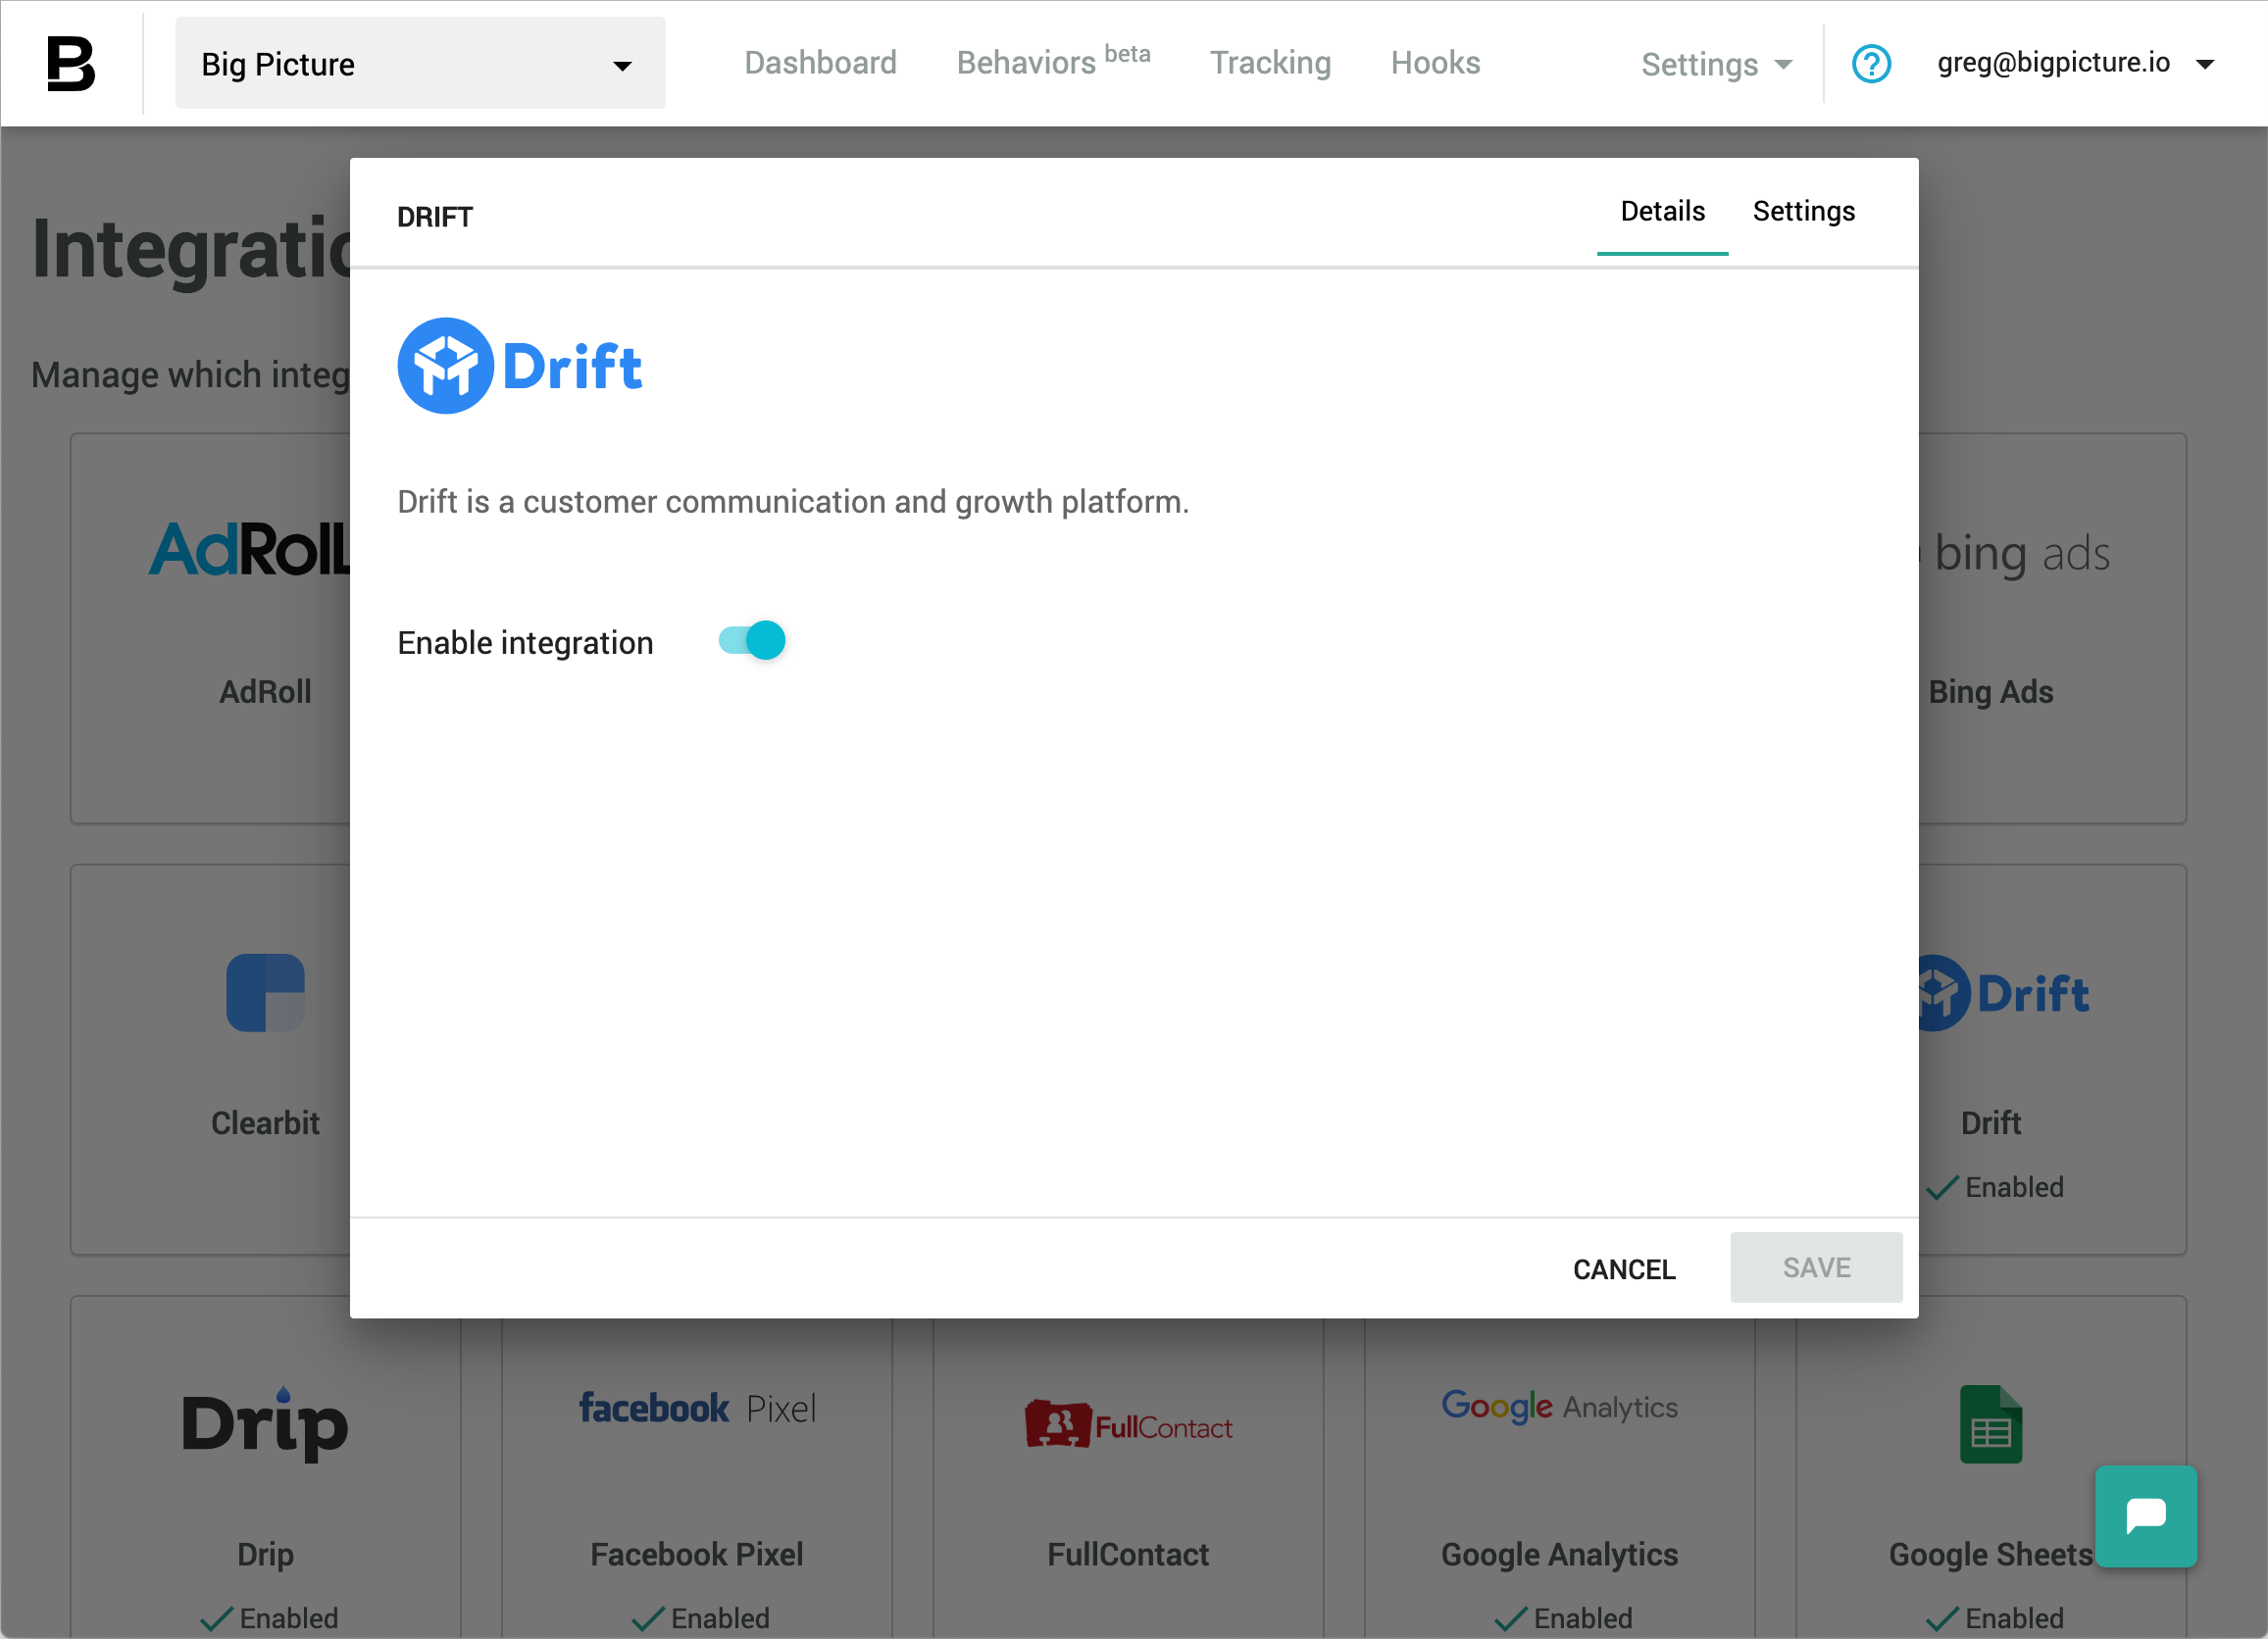Click the Cancel button in modal
The image size is (2268, 1639).
1624,1267
